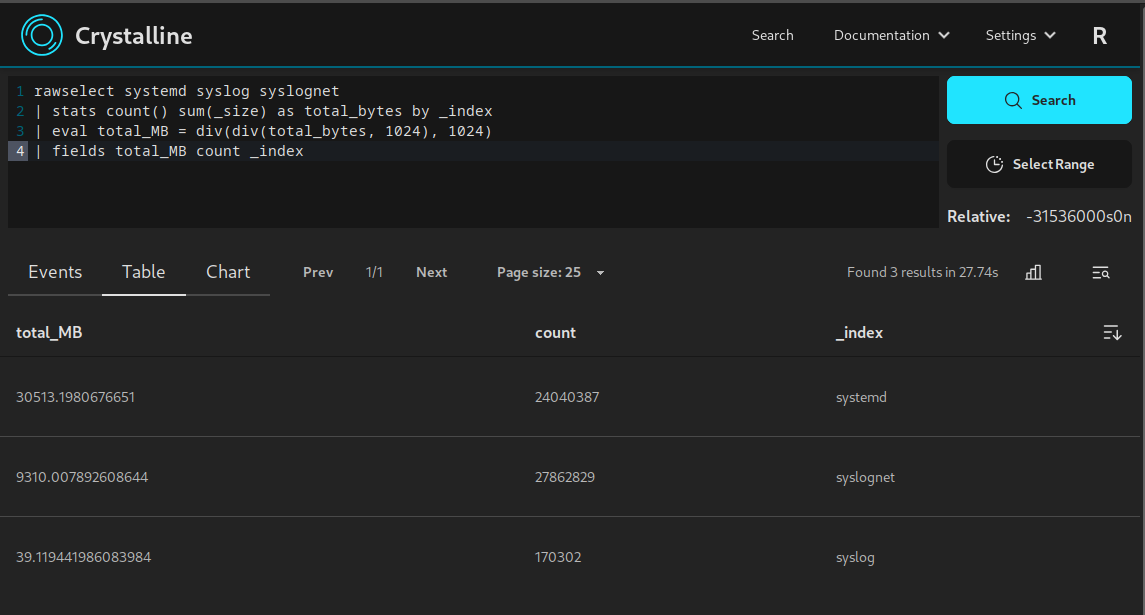Viewport: 1145px width, 615px height.
Task: Click the 27862829 count cell
Action: [x=564, y=477]
